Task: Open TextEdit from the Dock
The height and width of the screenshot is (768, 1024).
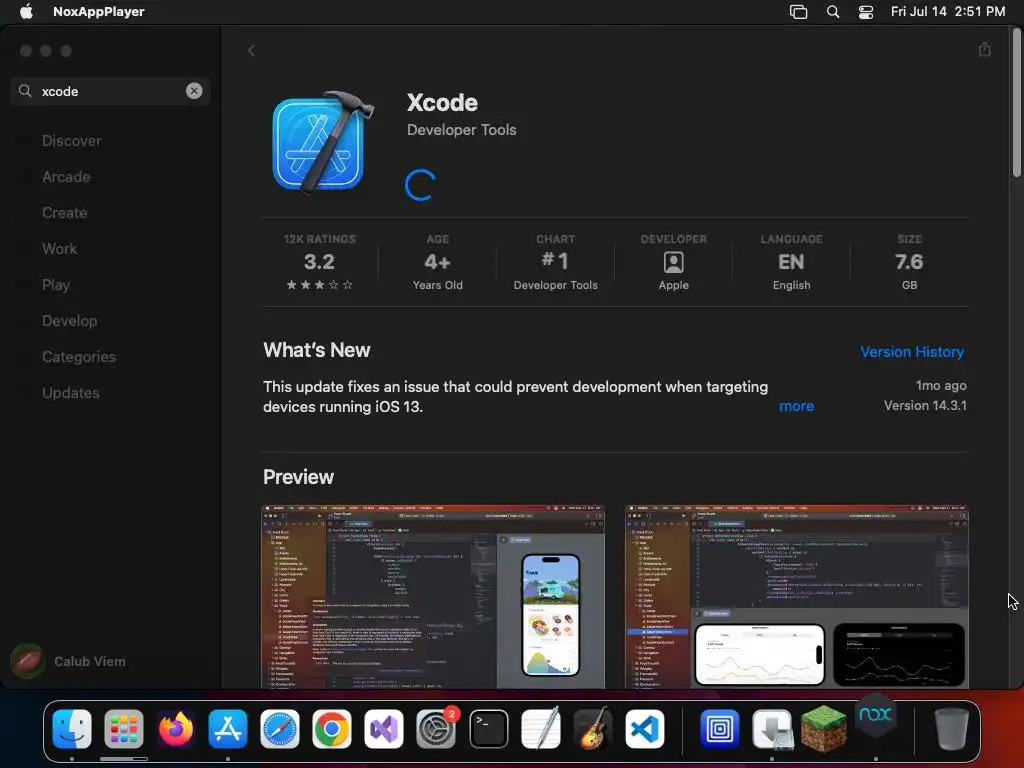Action: point(541,728)
